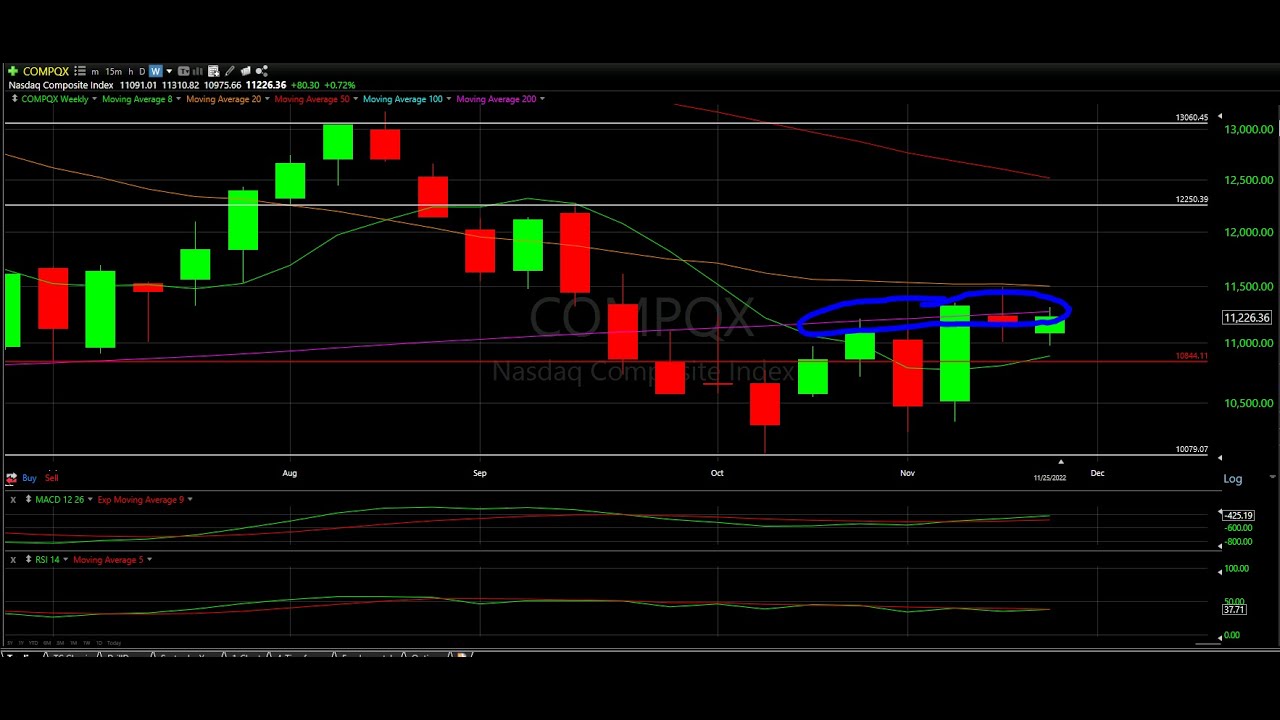The image size is (1280, 720).
Task: Switch chart to the minute (m) interval
Action: coord(95,72)
